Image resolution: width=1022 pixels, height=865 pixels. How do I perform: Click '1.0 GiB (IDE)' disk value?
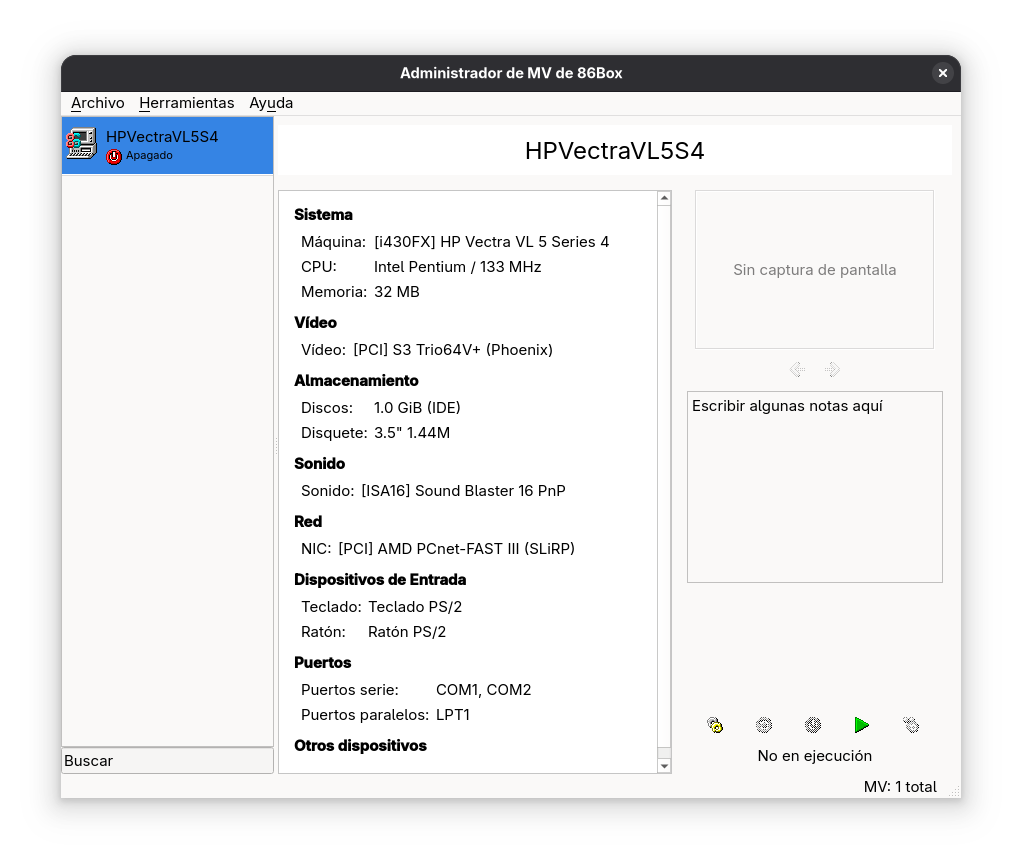coord(417,408)
